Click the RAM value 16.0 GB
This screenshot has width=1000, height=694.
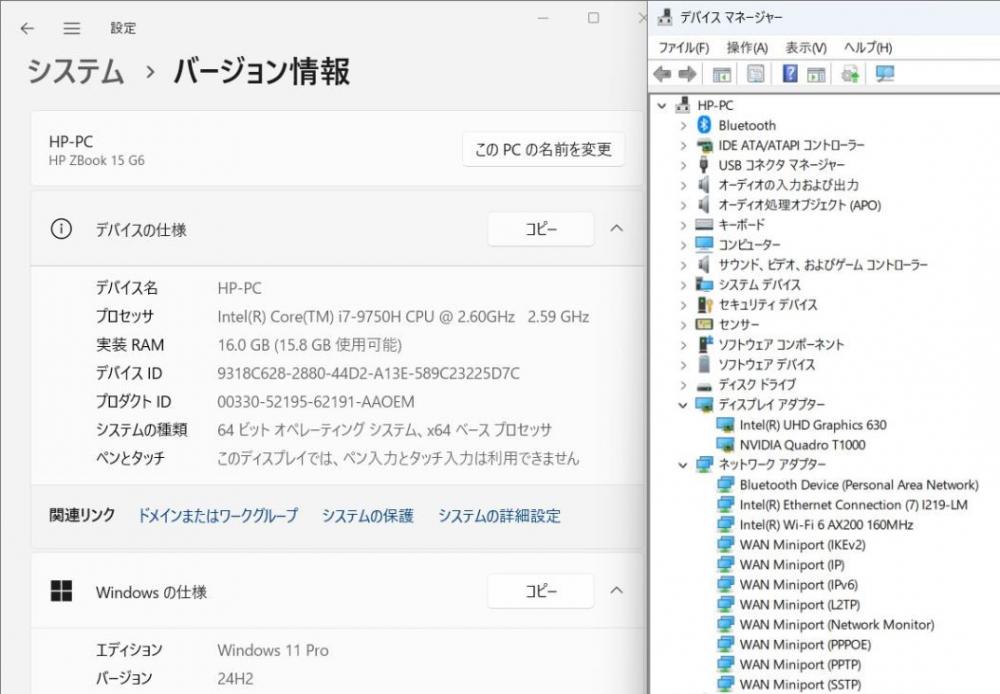coord(309,345)
